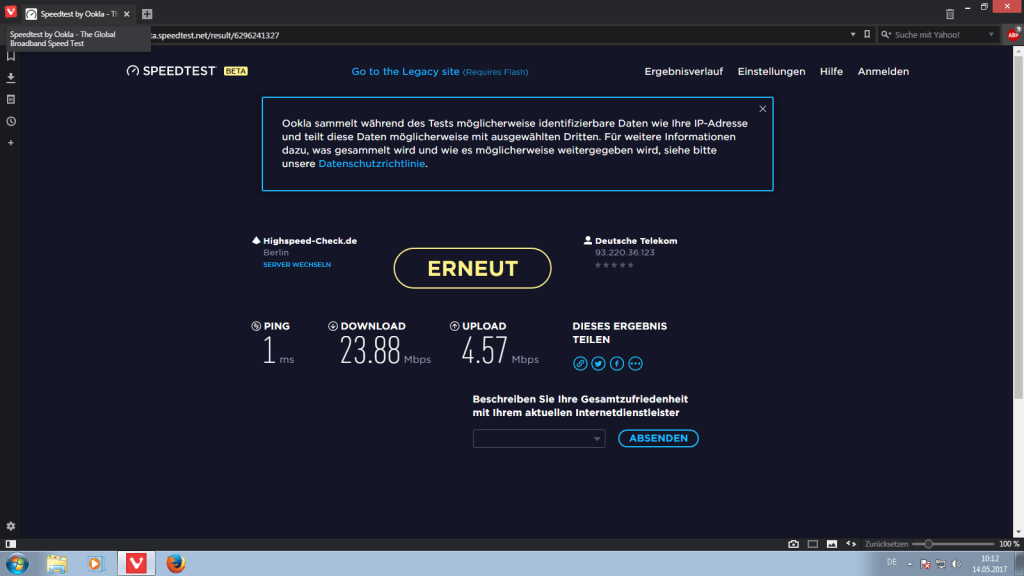The image size is (1024, 576).
Task: Expand the address bar history dropdown
Action: [853, 35]
